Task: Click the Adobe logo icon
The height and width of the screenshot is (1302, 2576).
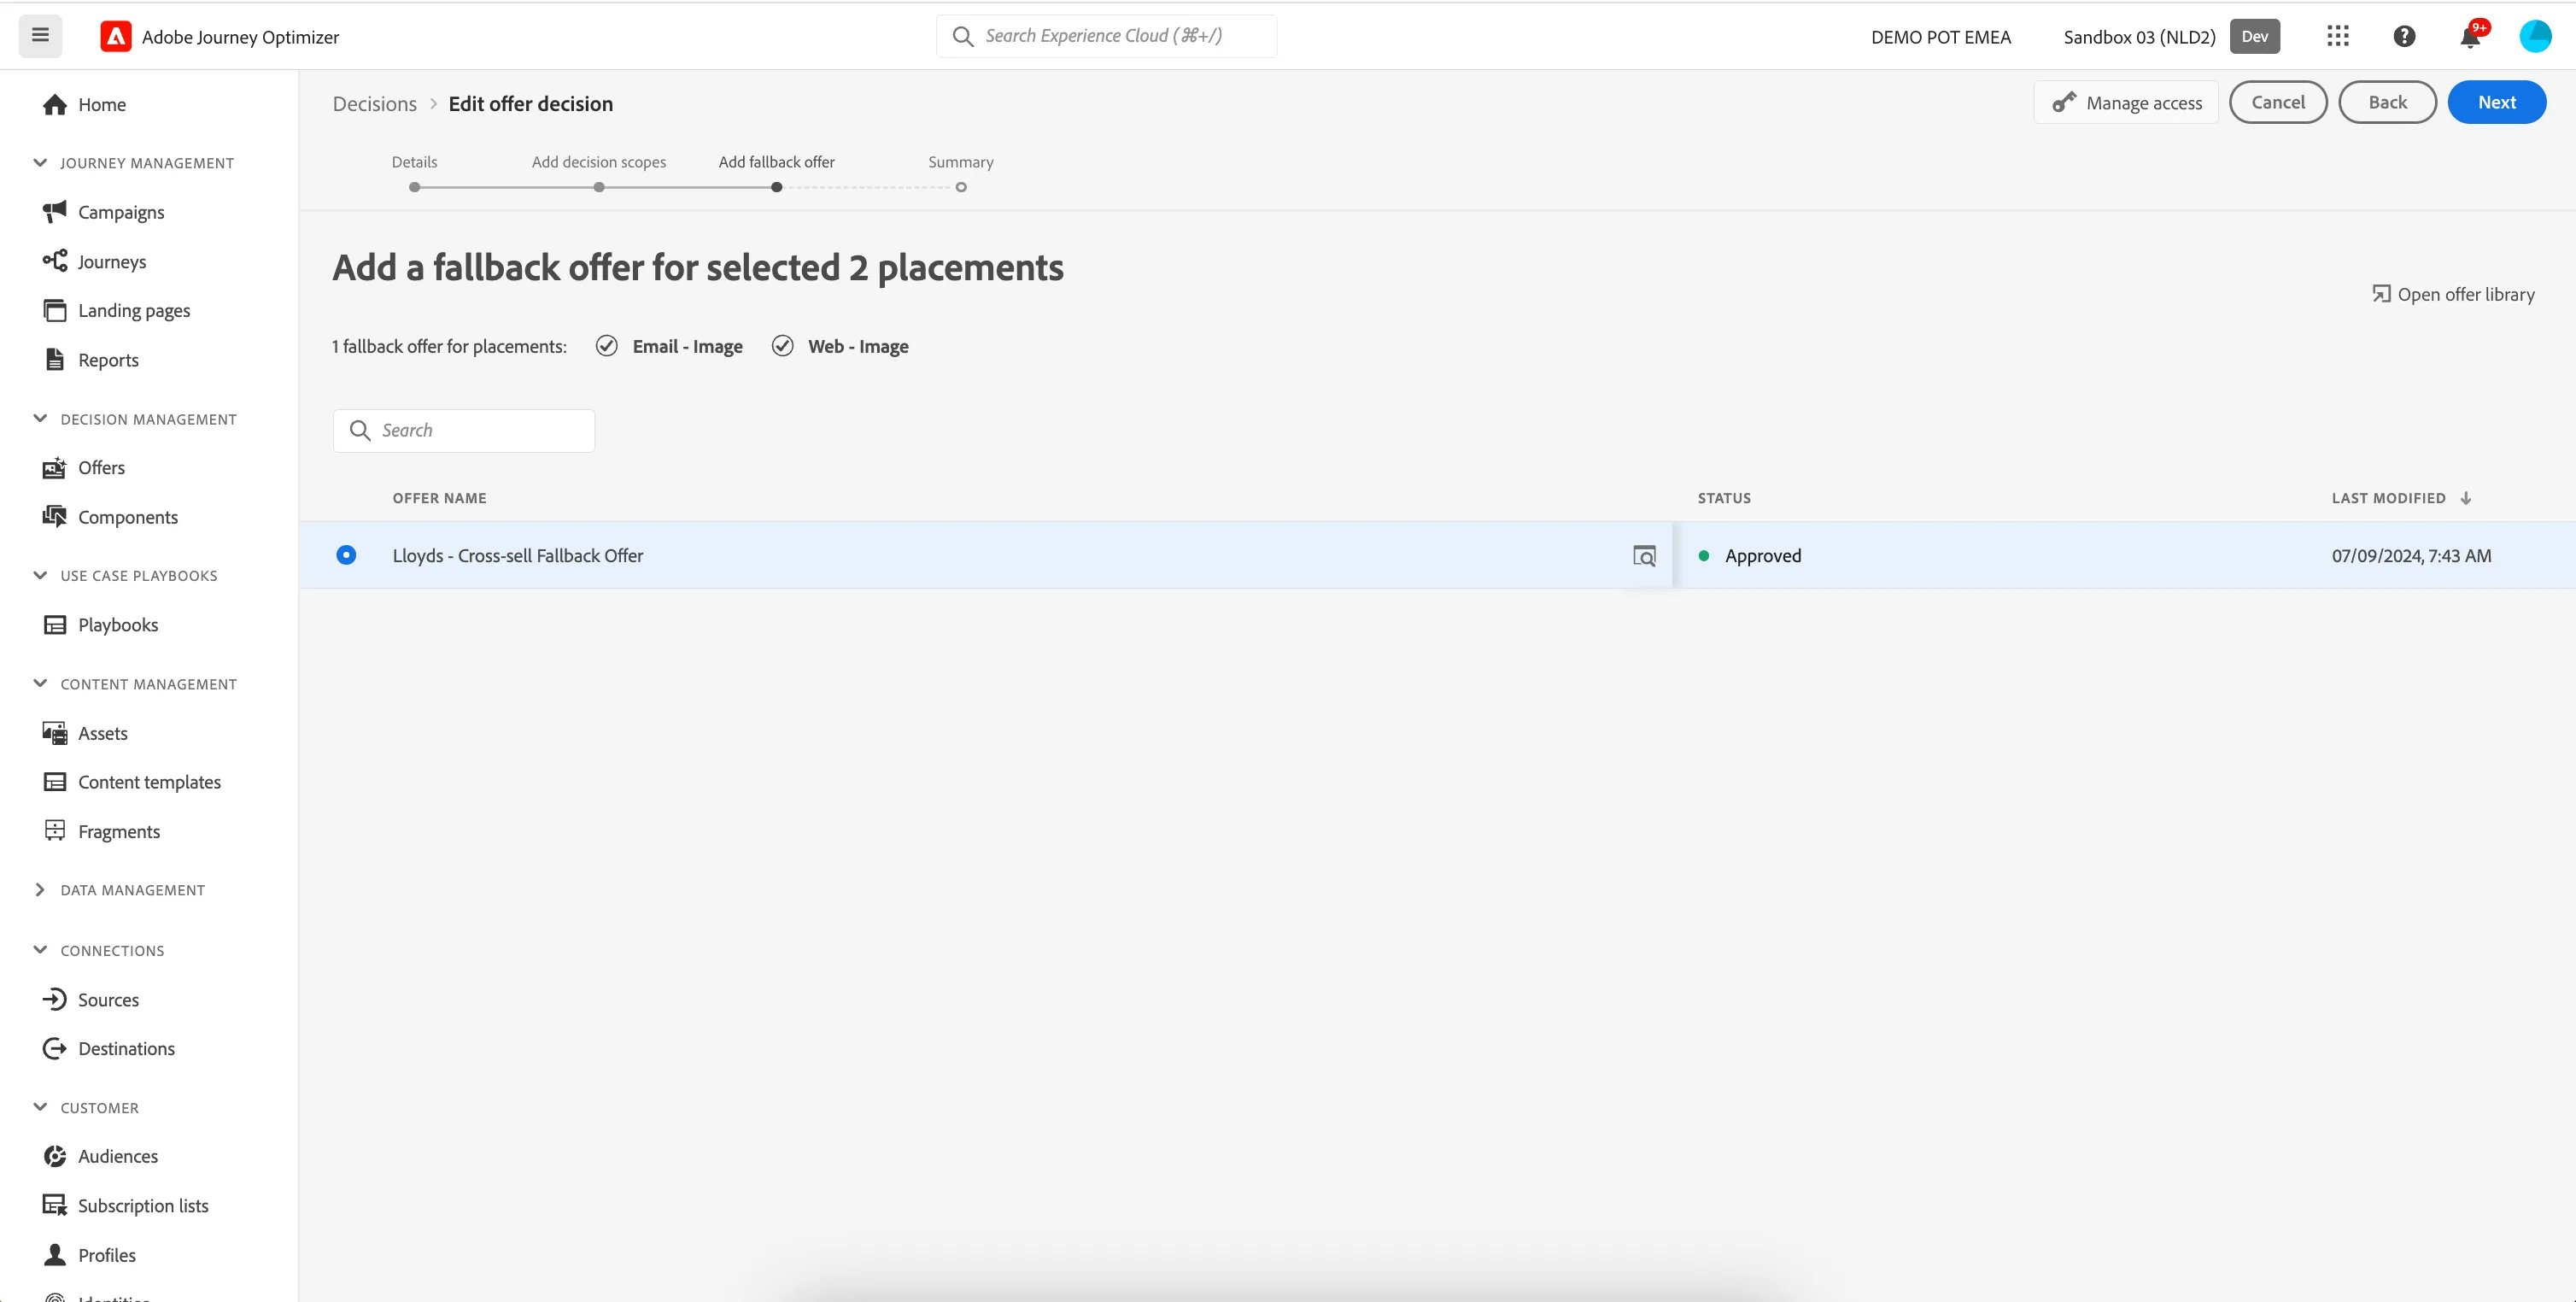Action: (x=116, y=36)
